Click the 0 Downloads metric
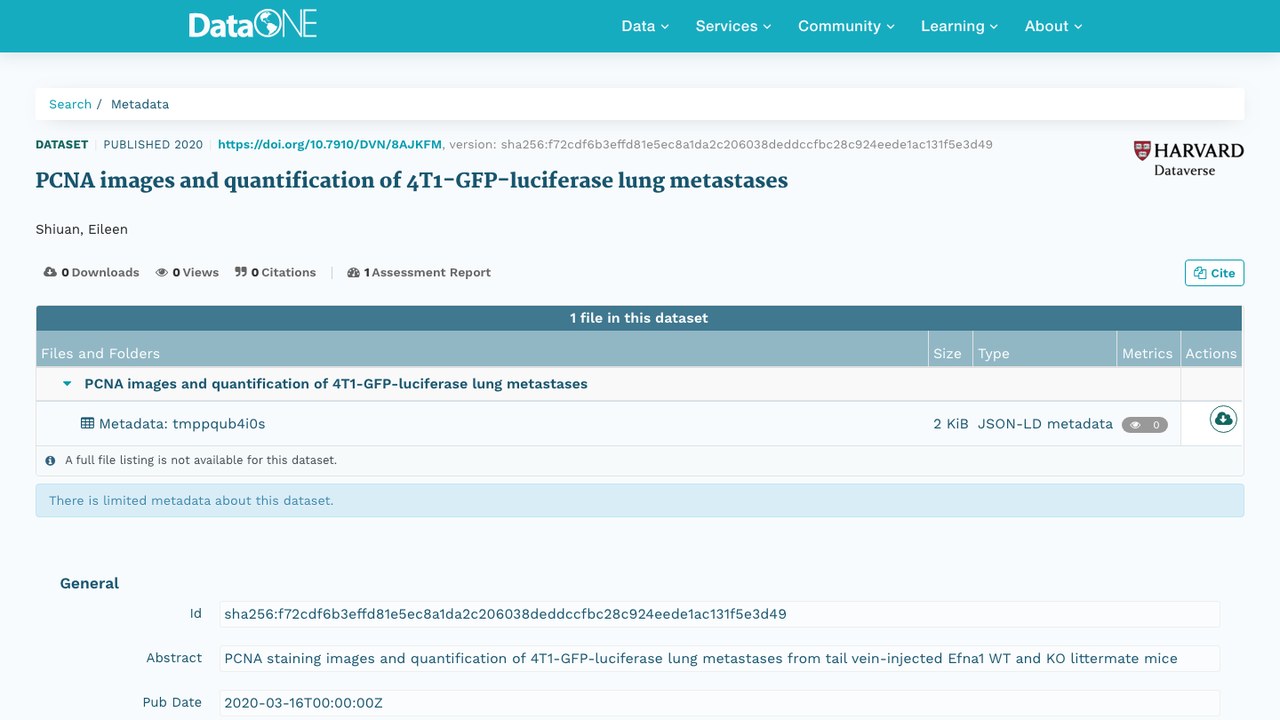This screenshot has height=720, width=1280. pyautogui.click(x=91, y=272)
